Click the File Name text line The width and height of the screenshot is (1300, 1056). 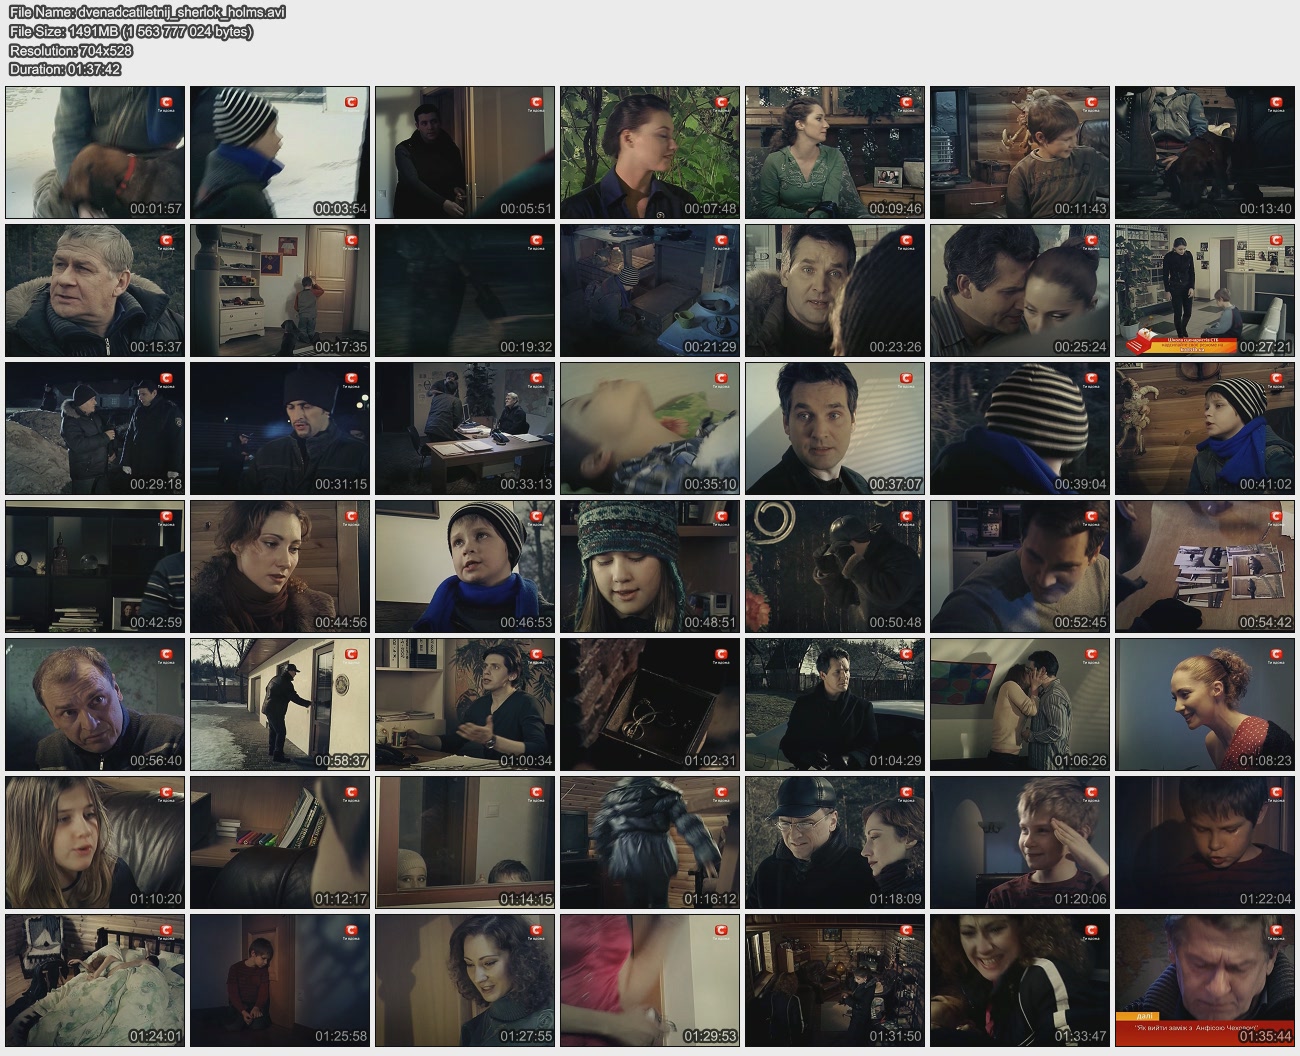pos(147,12)
